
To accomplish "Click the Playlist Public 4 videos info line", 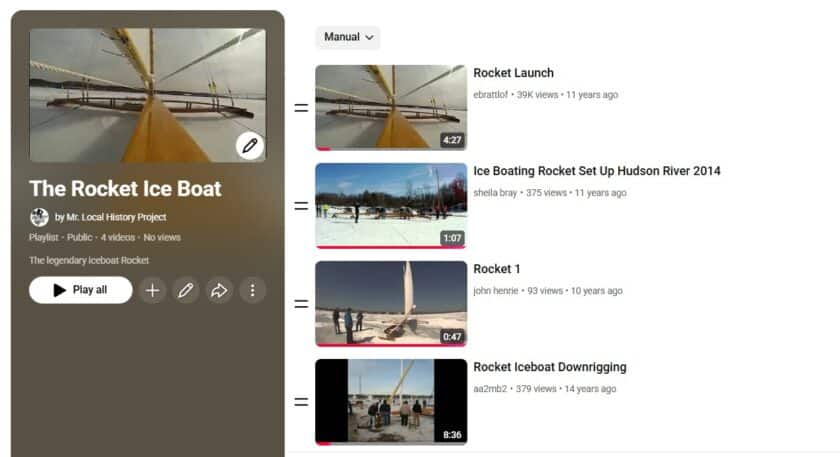I will (x=105, y=237).
